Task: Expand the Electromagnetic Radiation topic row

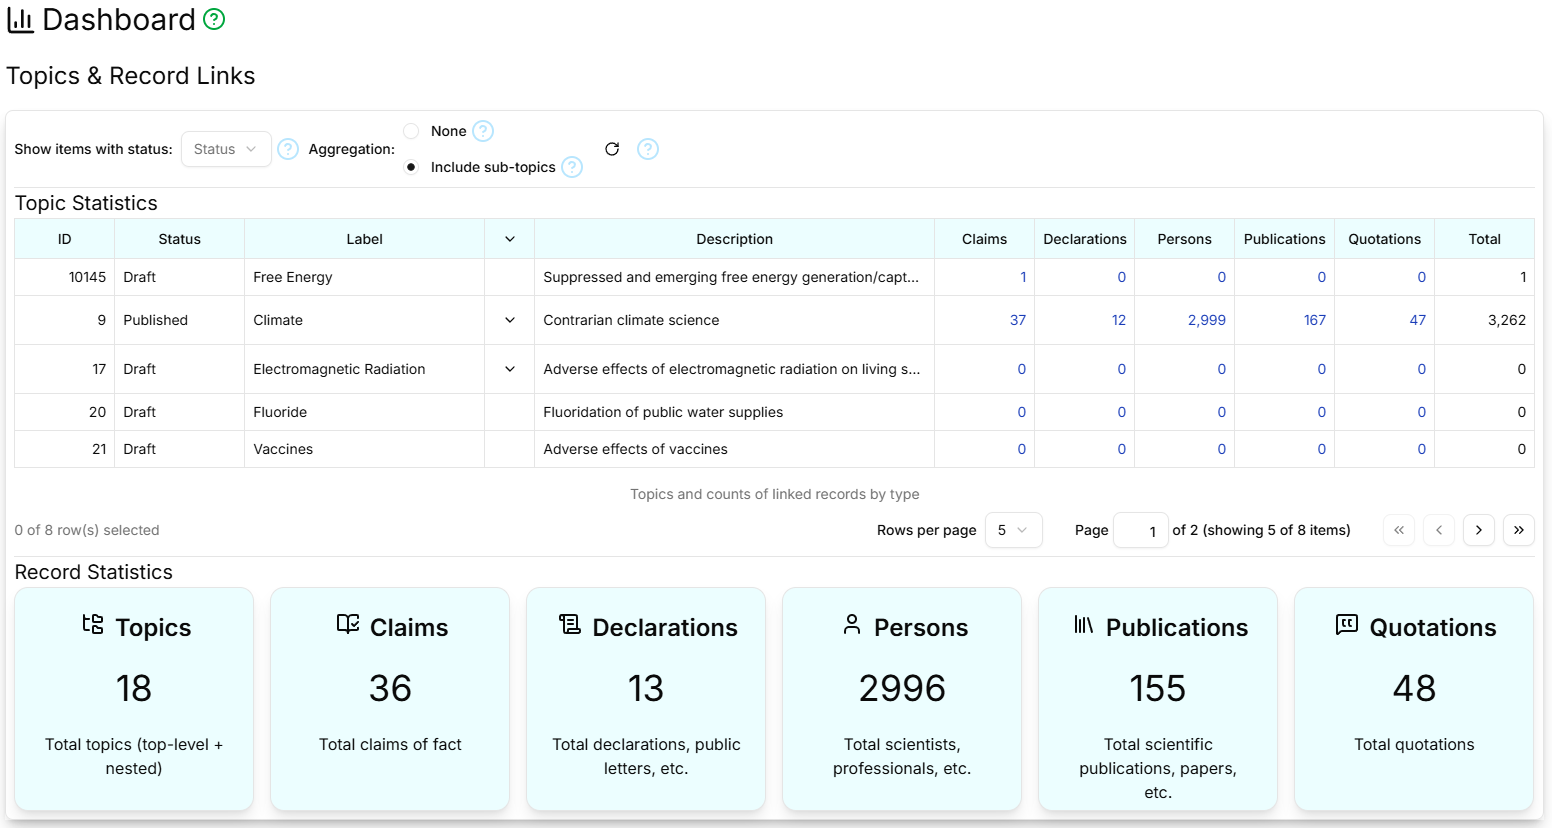Action: pyautogui.click(x=510, y=369)
